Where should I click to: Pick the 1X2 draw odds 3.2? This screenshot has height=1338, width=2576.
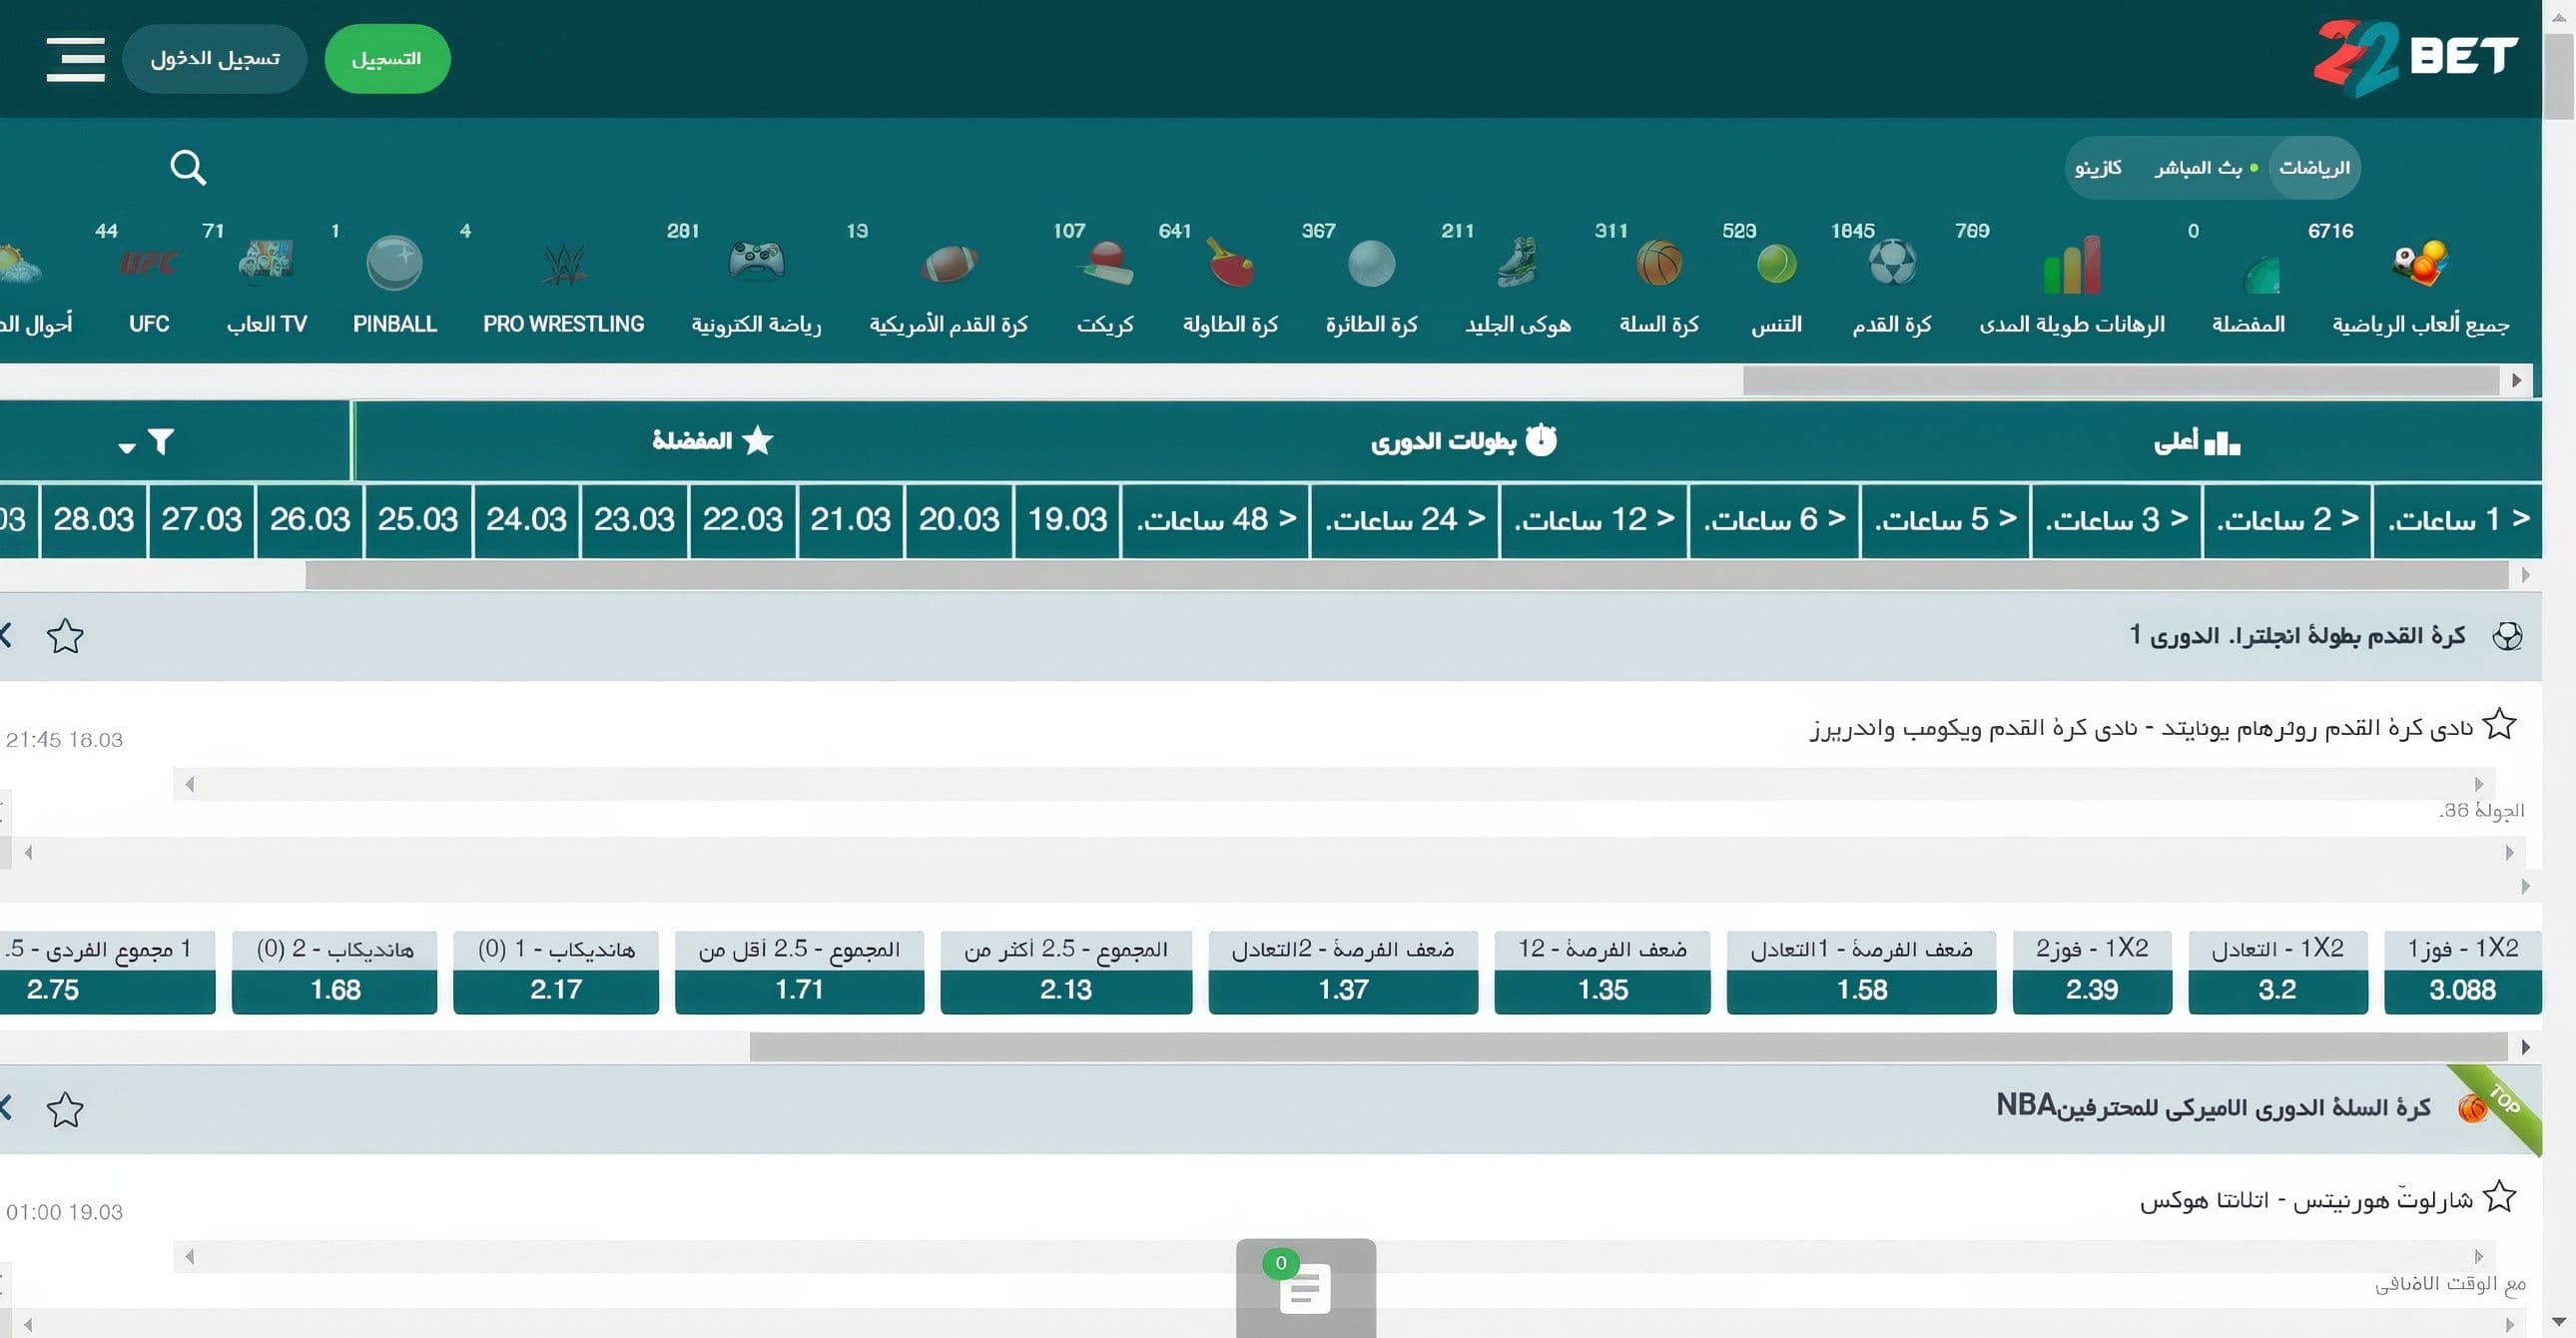pos(2276,989)
